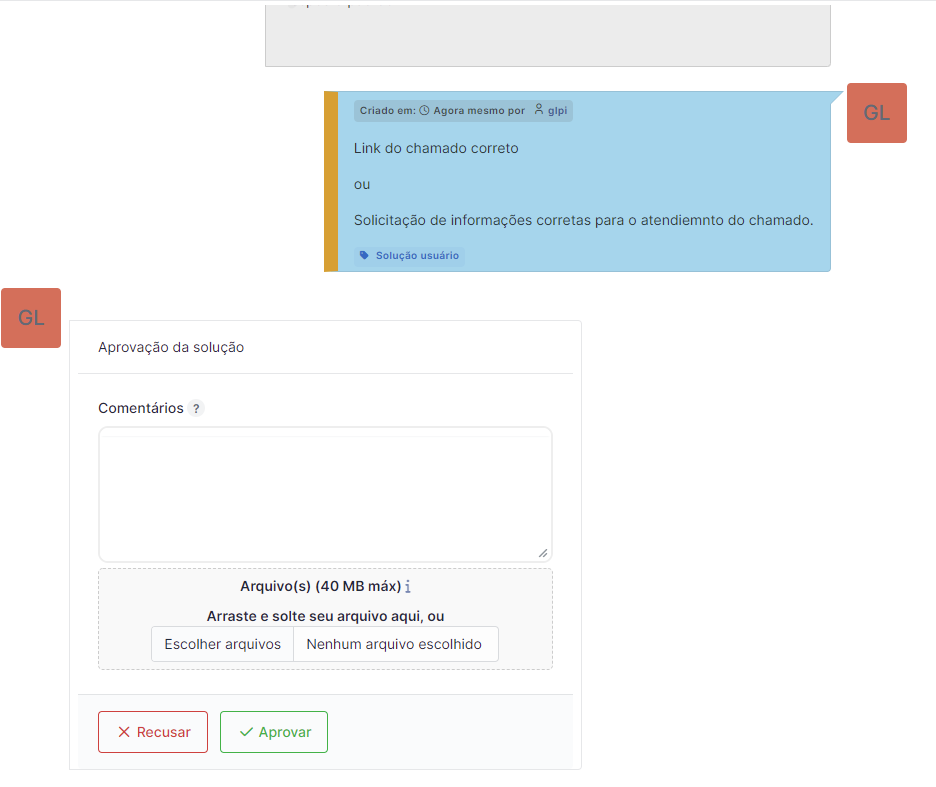Click the user icon next to "glpi"
The height and width of the screenshot is (787, 936).
tap(538, 109)
